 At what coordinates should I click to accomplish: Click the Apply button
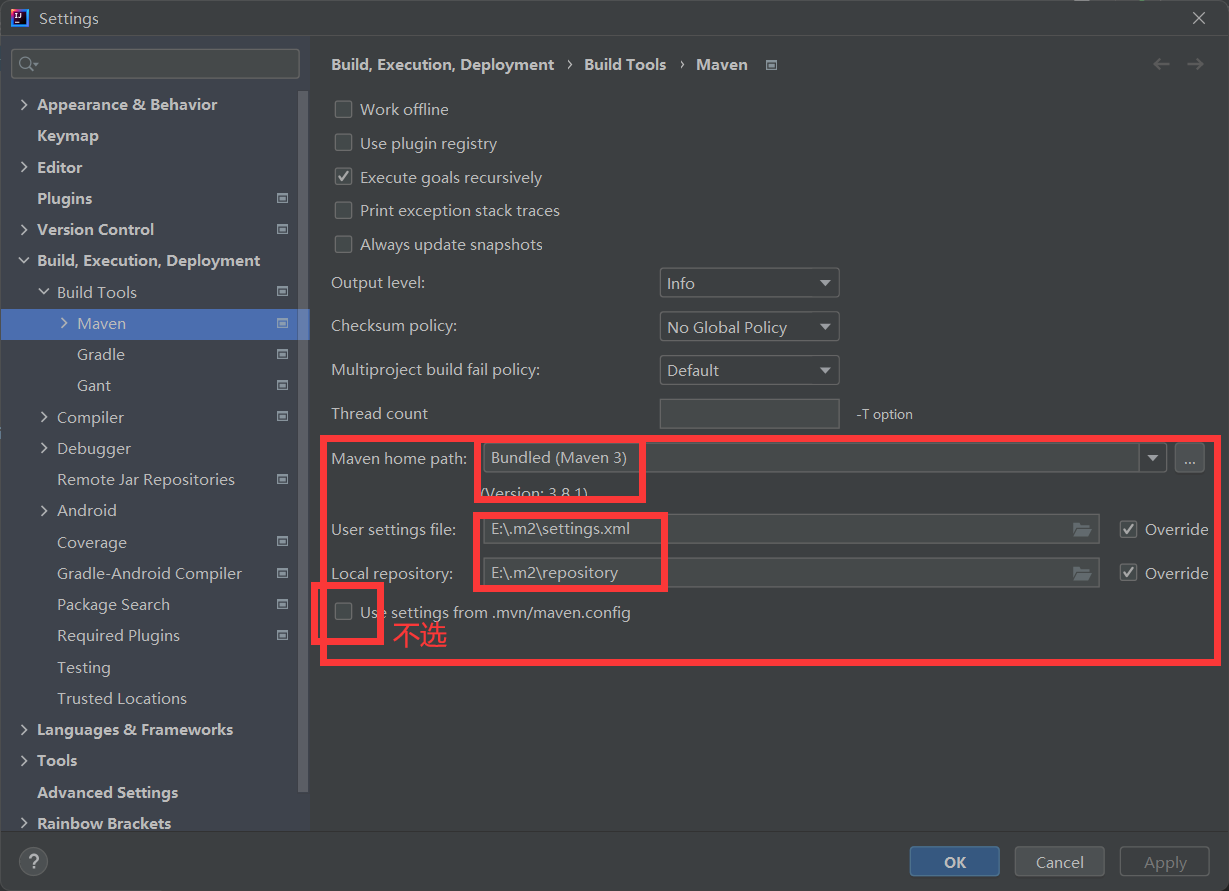click(x=1165, y=862)
